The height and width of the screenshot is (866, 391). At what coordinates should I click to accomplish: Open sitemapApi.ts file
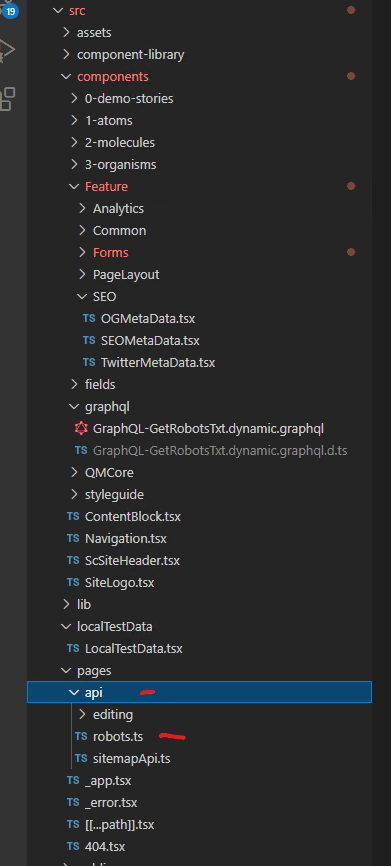(131, 759)
